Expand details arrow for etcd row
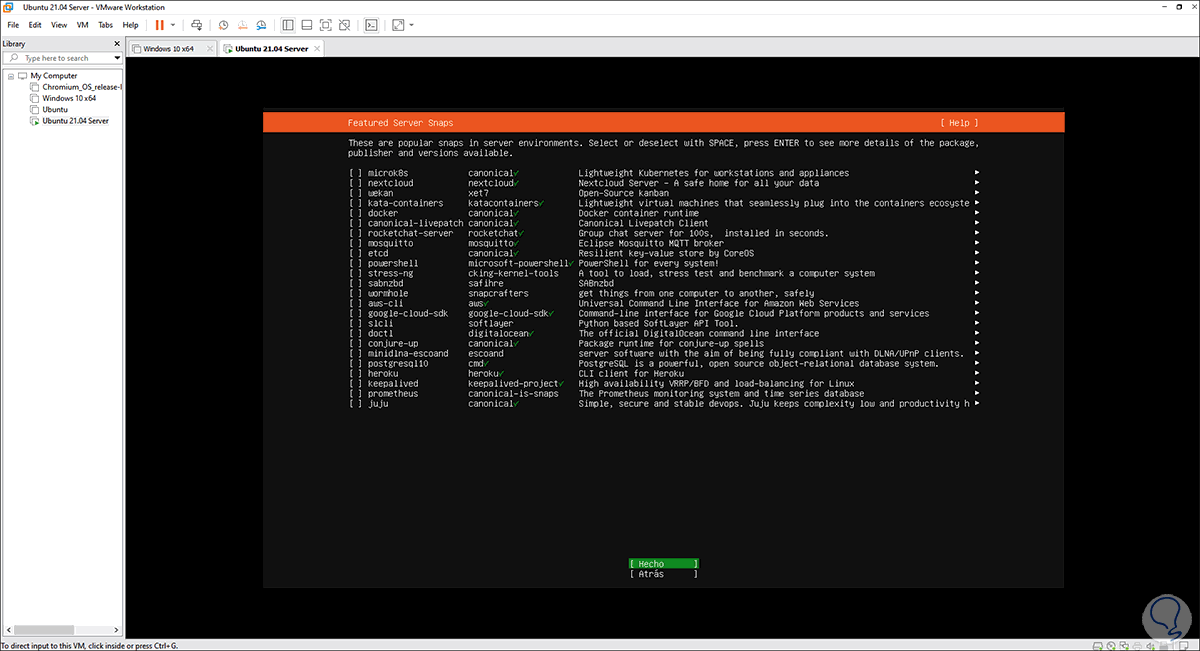Viewport: 1200px width, 651px height. click(976, 253)
